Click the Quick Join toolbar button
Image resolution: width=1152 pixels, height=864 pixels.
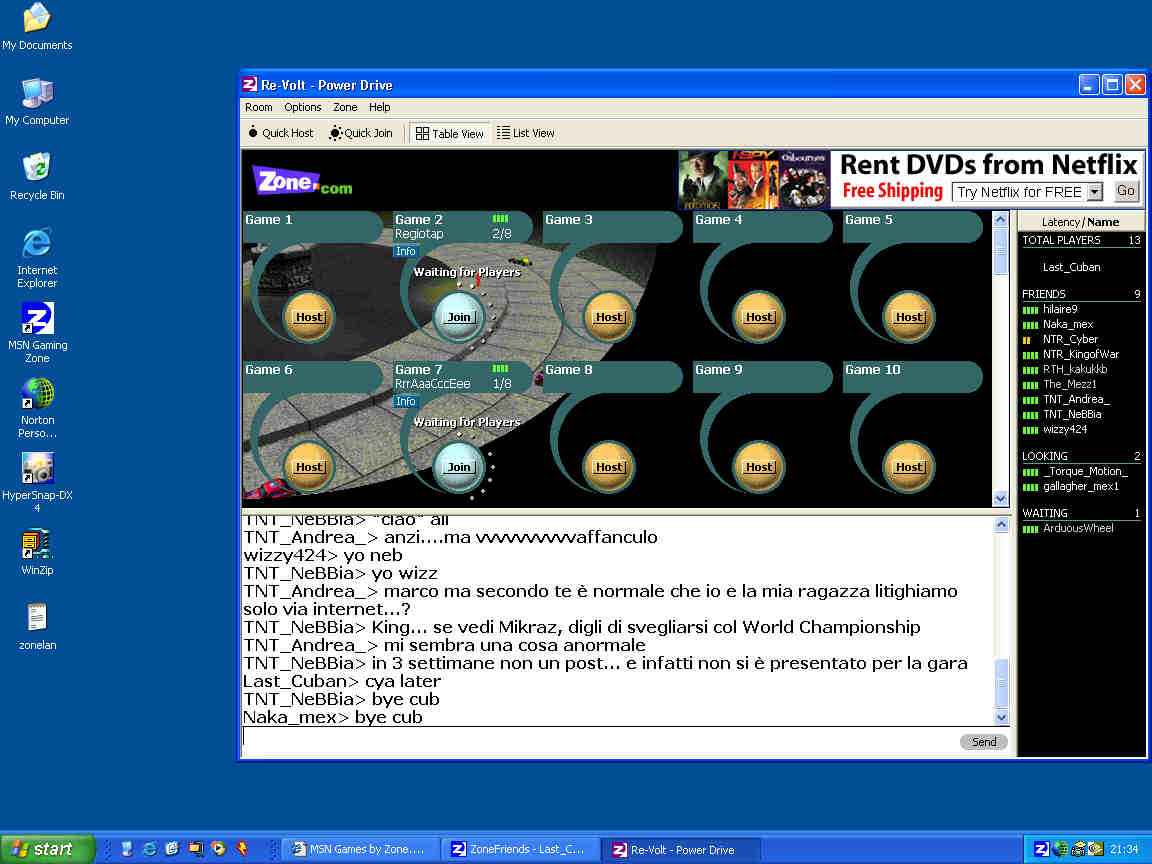coord(361,133)
